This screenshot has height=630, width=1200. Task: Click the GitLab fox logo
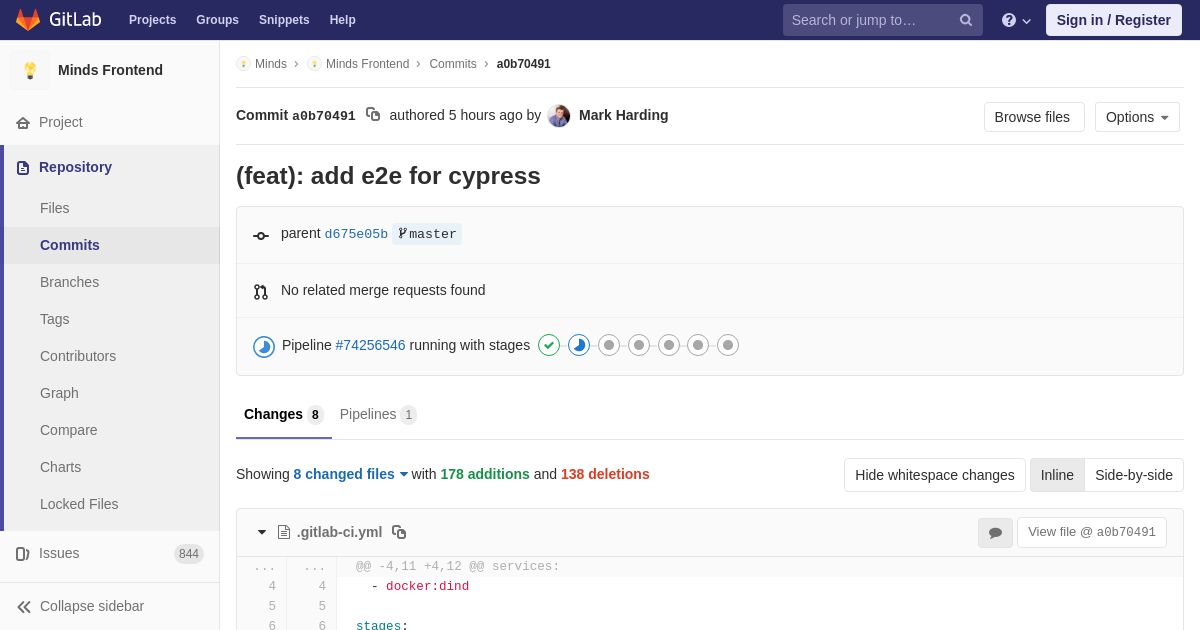coord(28,20)
